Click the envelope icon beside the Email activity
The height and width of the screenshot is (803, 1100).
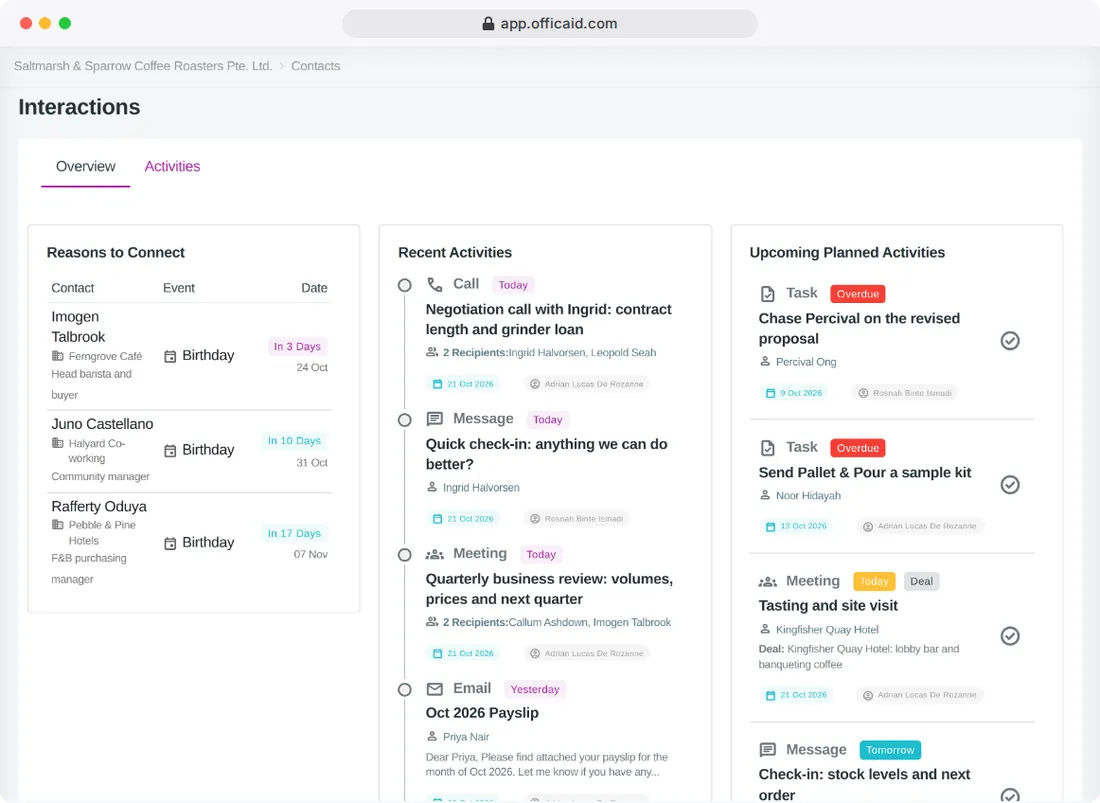click(435, 689)
